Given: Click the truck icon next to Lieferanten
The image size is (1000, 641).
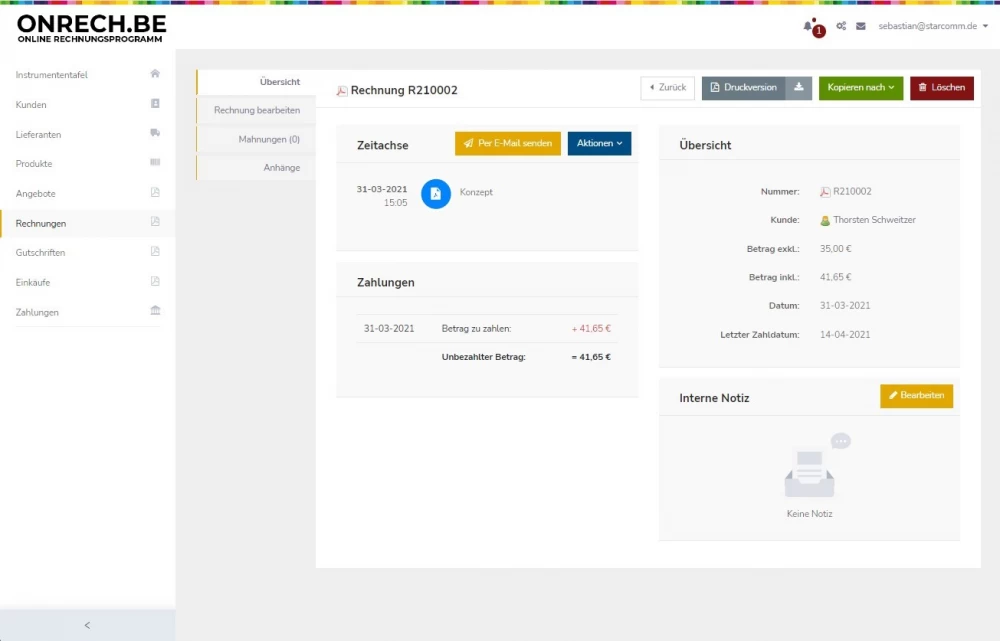Looking at the screenshot, I should coord(155,133).
